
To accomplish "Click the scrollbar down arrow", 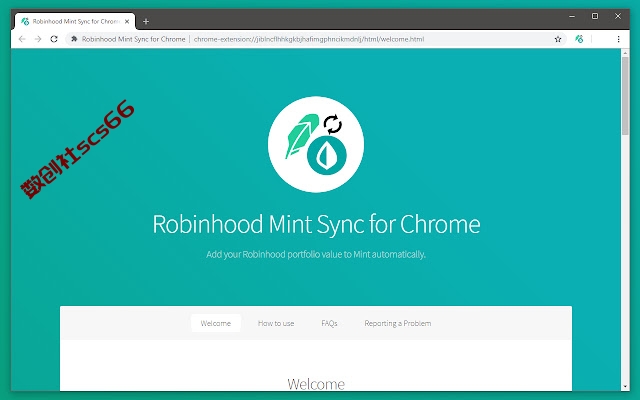I will [625, 387].
